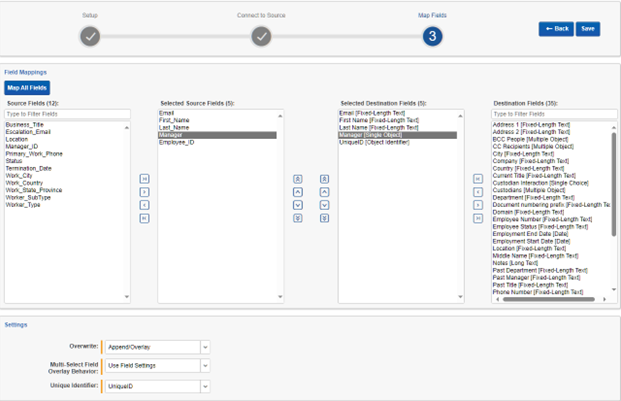Select Business_Title in Source Fields
621x401 pixels.
coord(25,125)
